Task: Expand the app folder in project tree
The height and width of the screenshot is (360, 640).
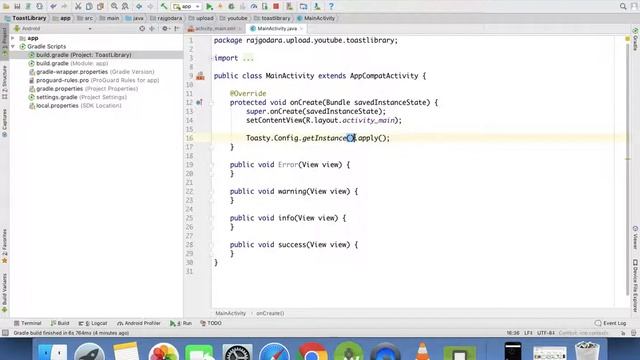Action: point(13,38)
